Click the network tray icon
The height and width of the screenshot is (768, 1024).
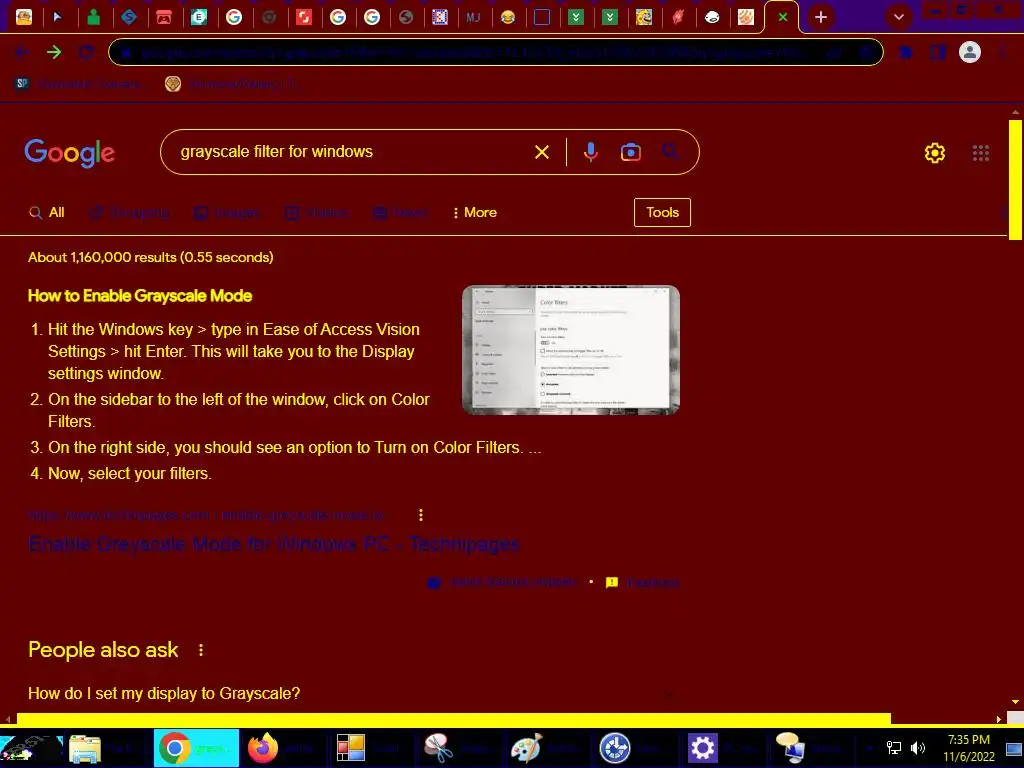point(893,748)
